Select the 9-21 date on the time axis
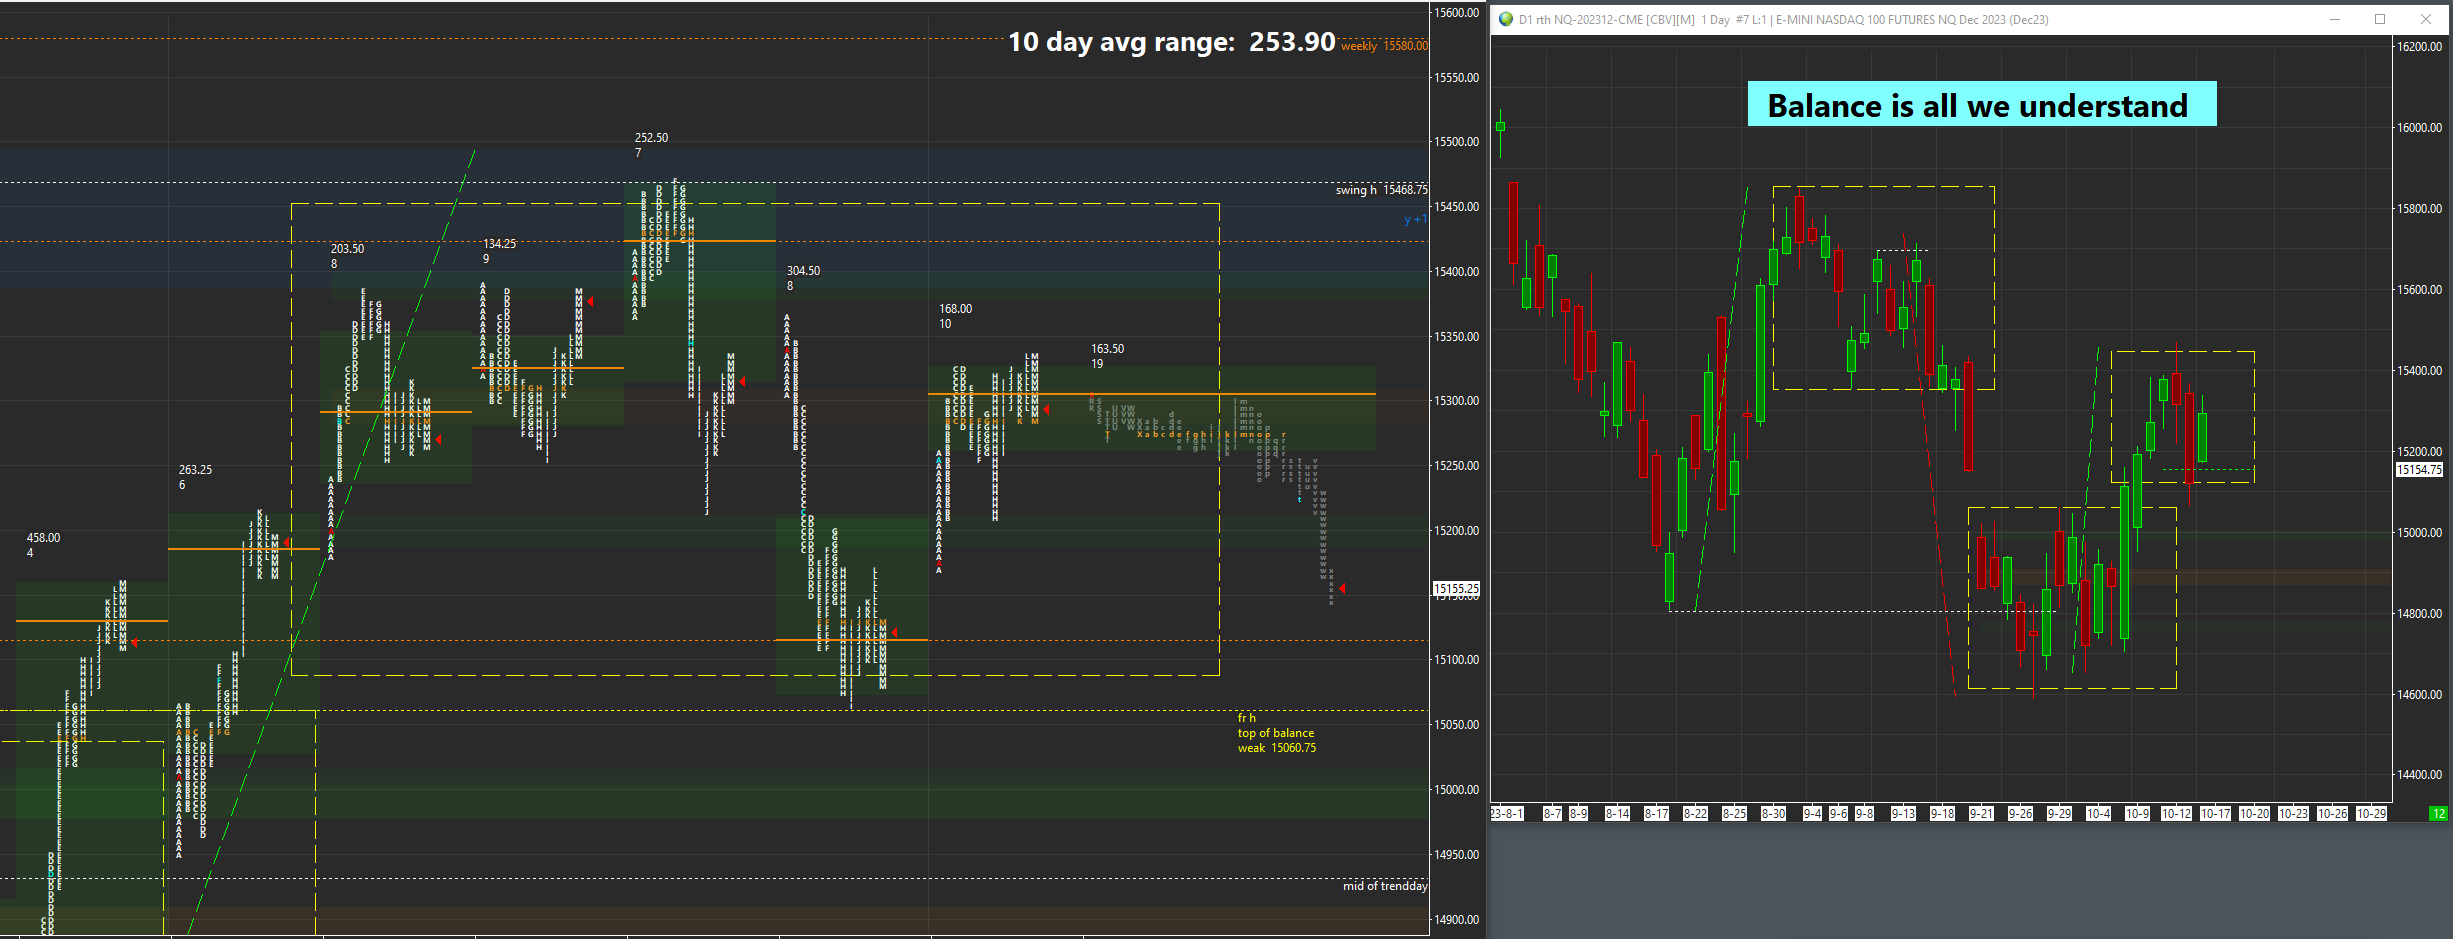2453x939 pixels. point(1981,814)
